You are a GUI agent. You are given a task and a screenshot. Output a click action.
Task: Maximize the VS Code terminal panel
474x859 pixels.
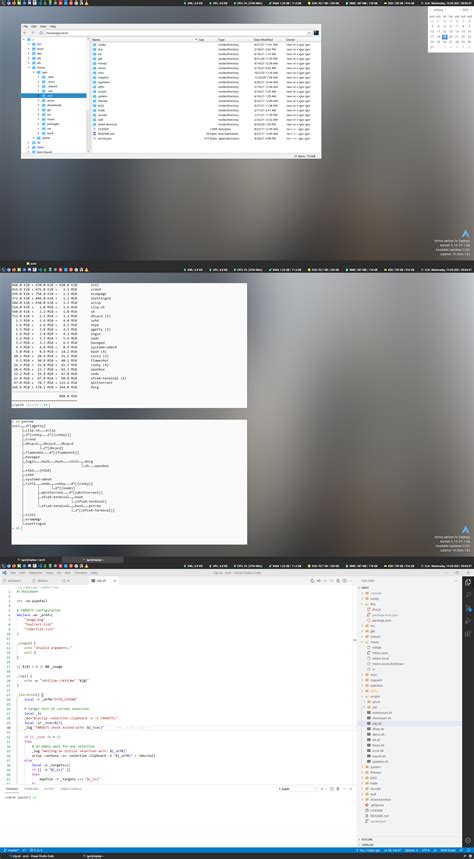(344, 789)
